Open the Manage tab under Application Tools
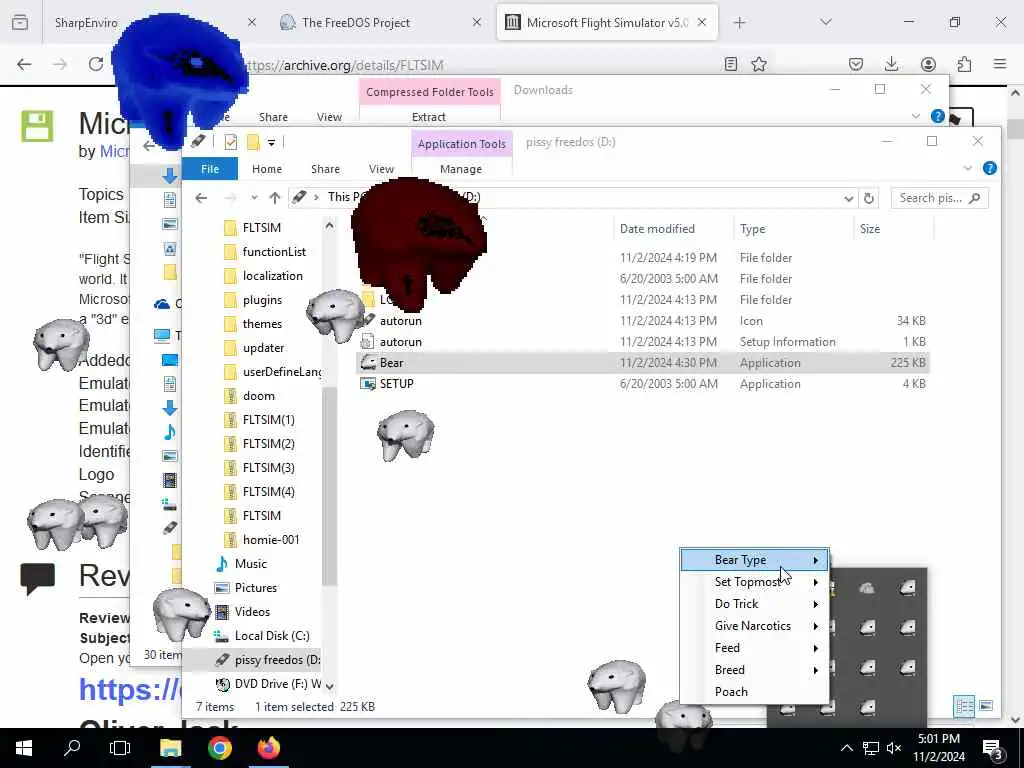 click(461, 168)
